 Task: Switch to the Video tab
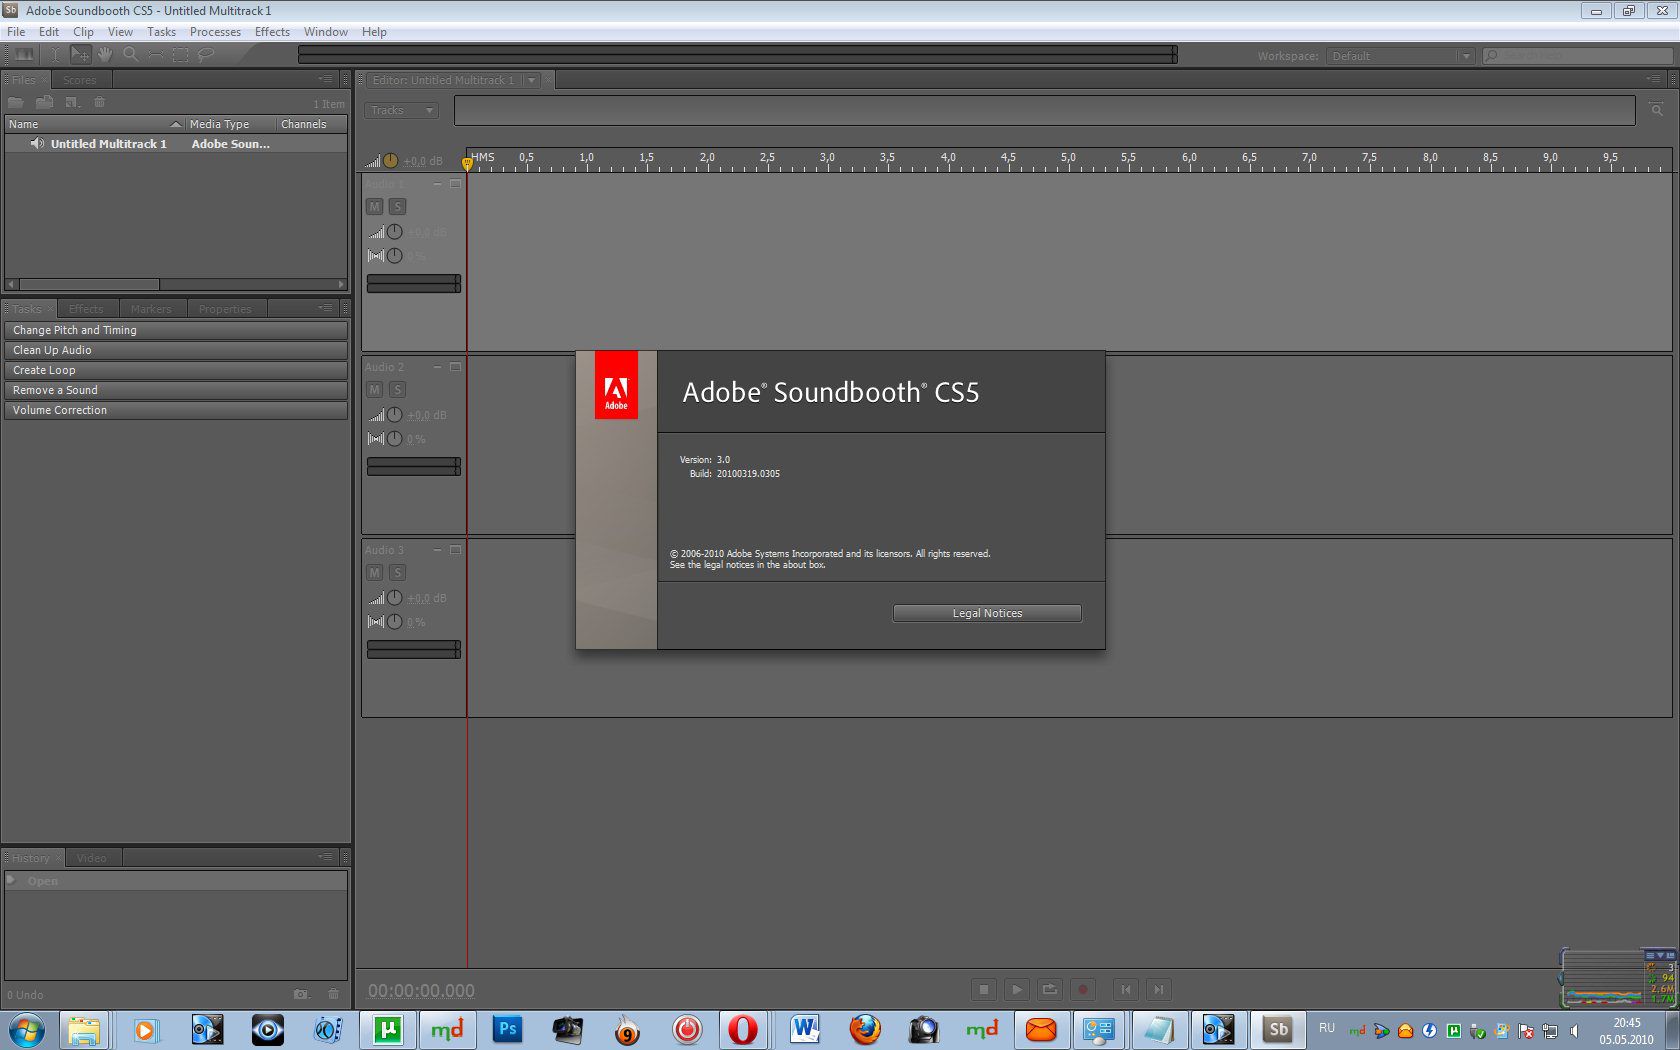coord(91,858)
